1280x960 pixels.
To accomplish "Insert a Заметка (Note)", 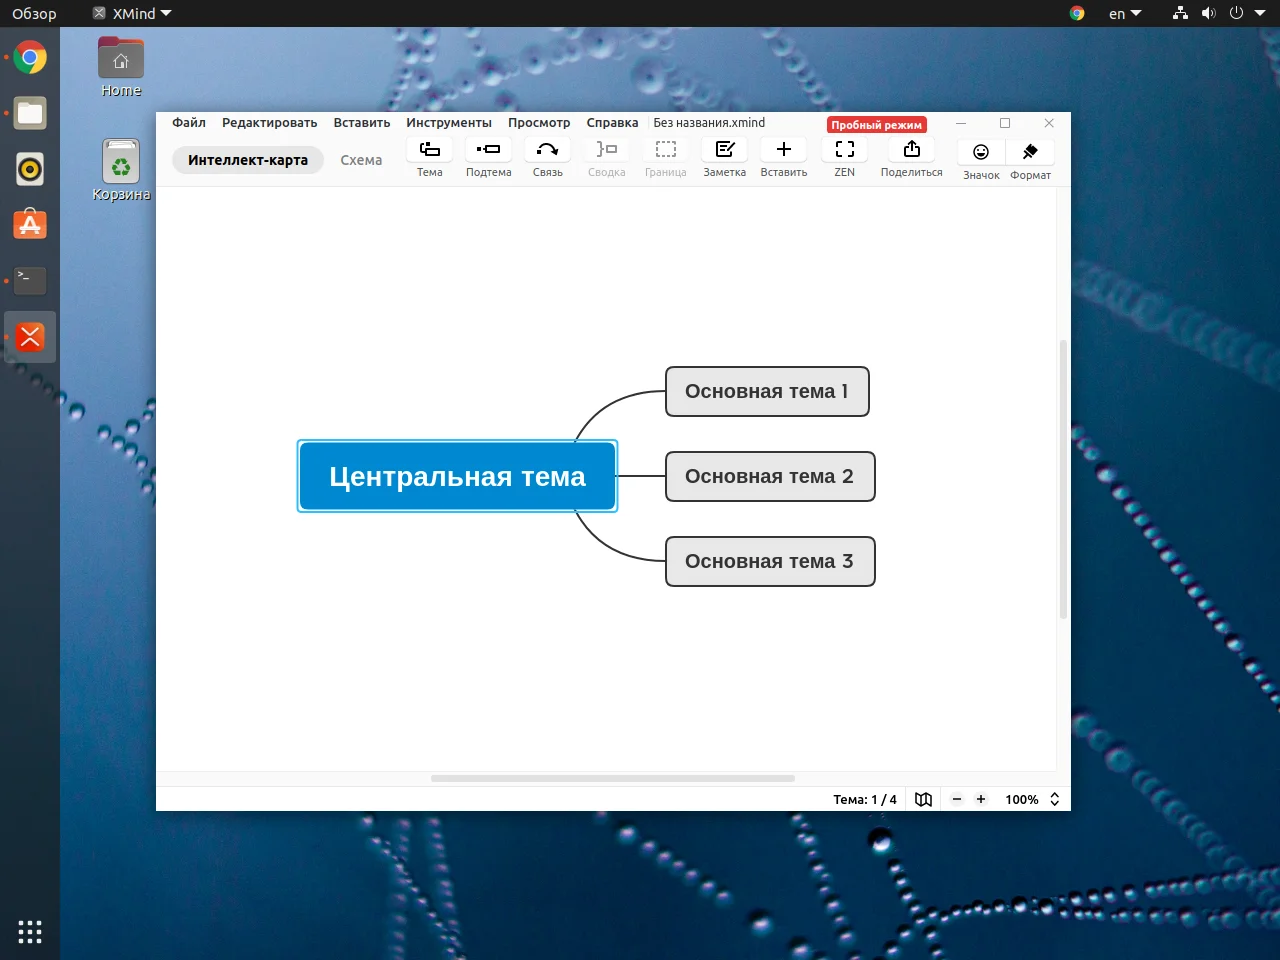I will click(x=724, y=157).
